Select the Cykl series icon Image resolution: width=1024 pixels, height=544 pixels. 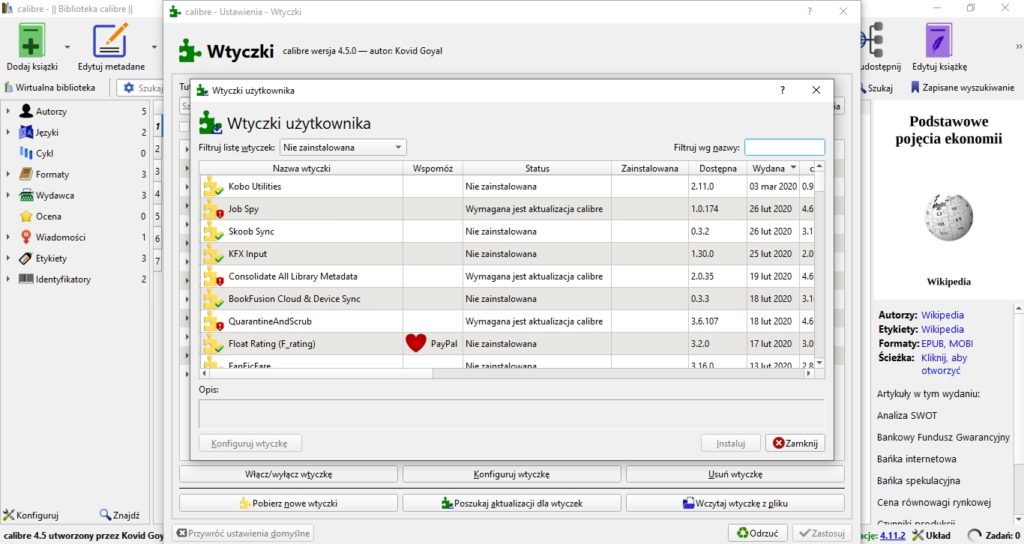pyautogui.click(x=26, y=153)
